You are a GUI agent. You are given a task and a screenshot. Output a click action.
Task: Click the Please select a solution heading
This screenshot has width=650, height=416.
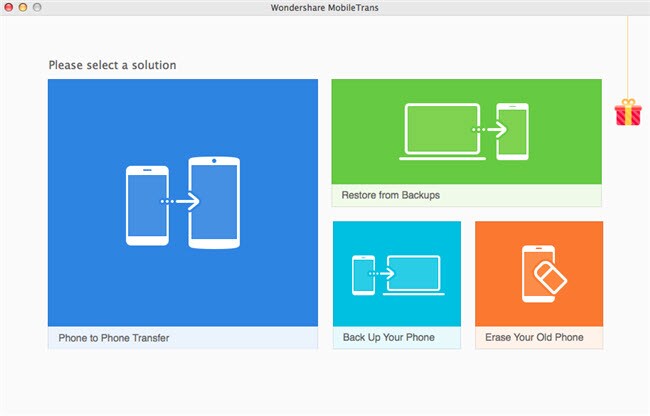[x=112, y=65]
